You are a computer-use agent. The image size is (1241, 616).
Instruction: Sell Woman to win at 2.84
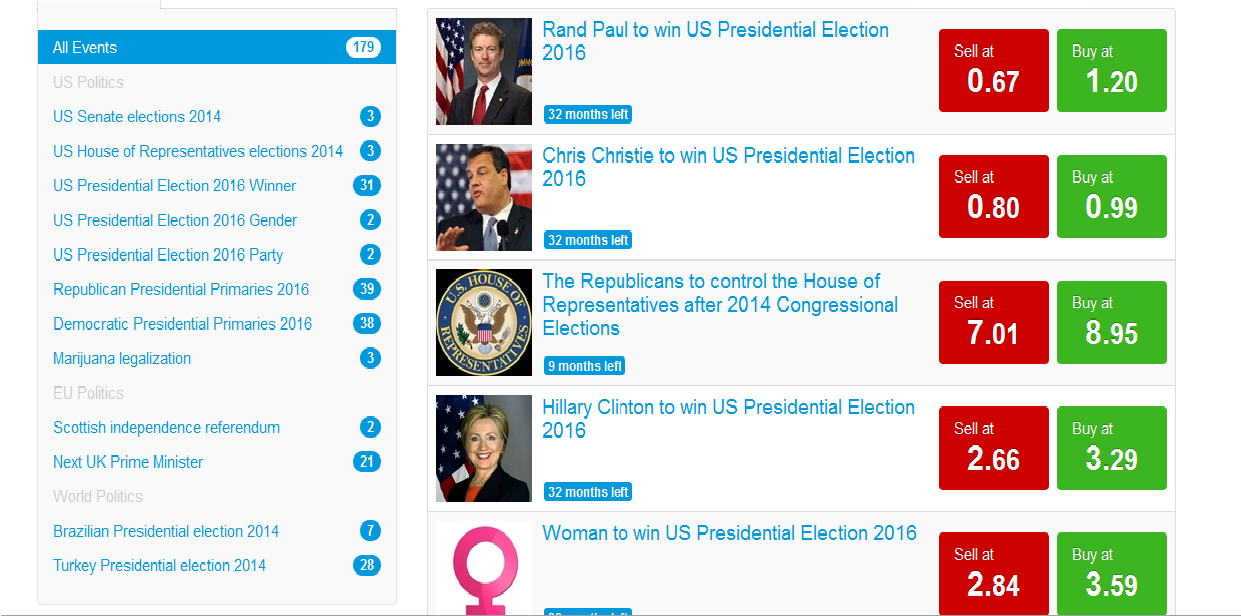tap(993, 574)
